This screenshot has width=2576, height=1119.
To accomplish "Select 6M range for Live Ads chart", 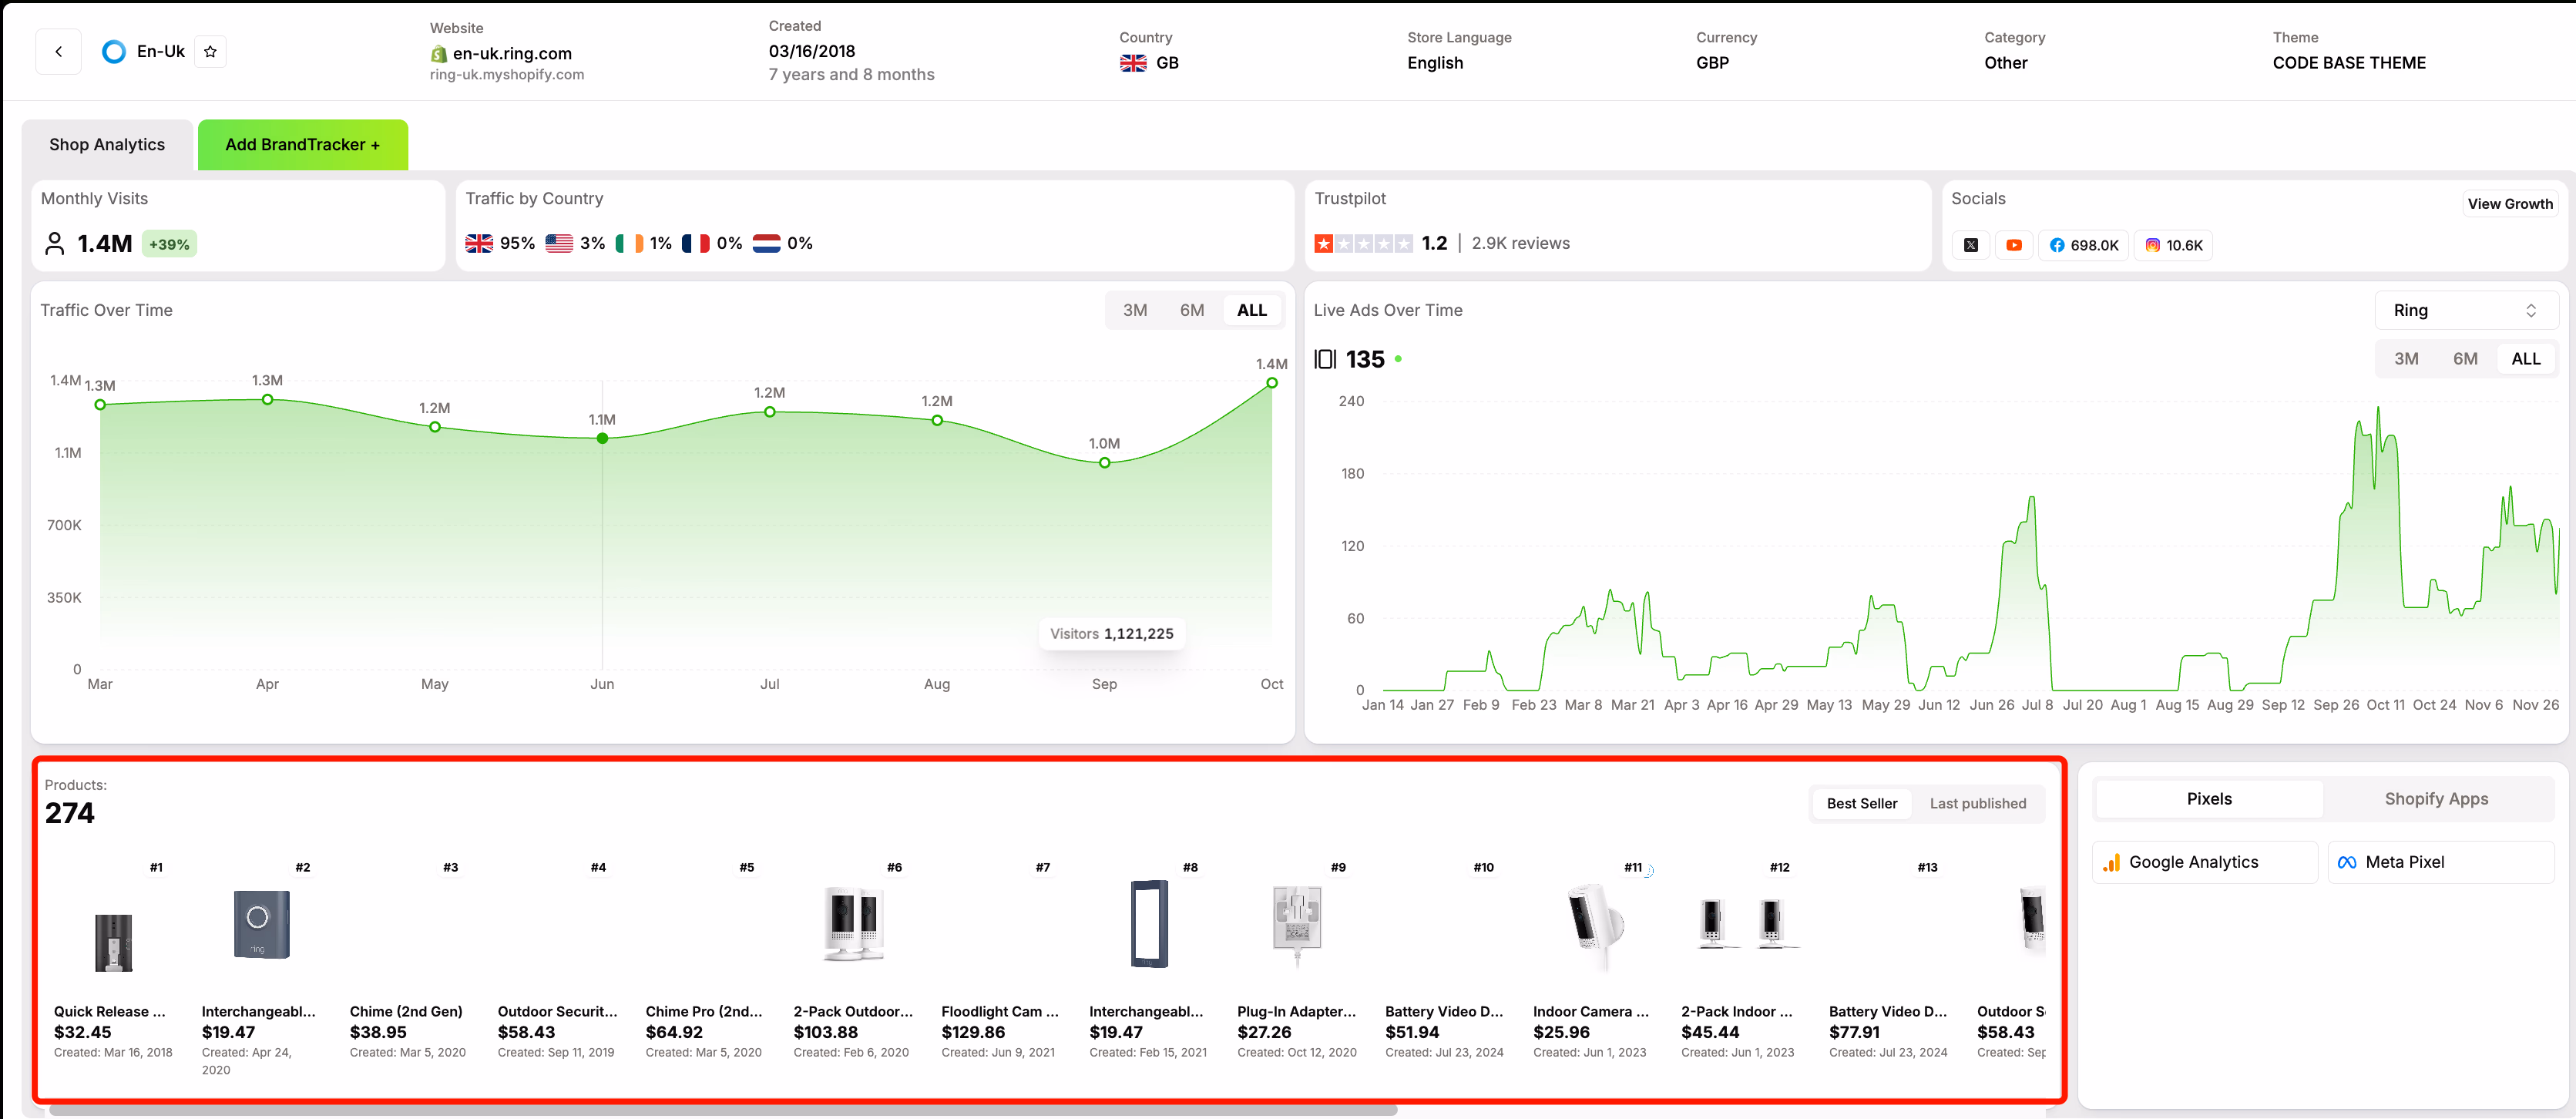I will (x=2466, y=358).
